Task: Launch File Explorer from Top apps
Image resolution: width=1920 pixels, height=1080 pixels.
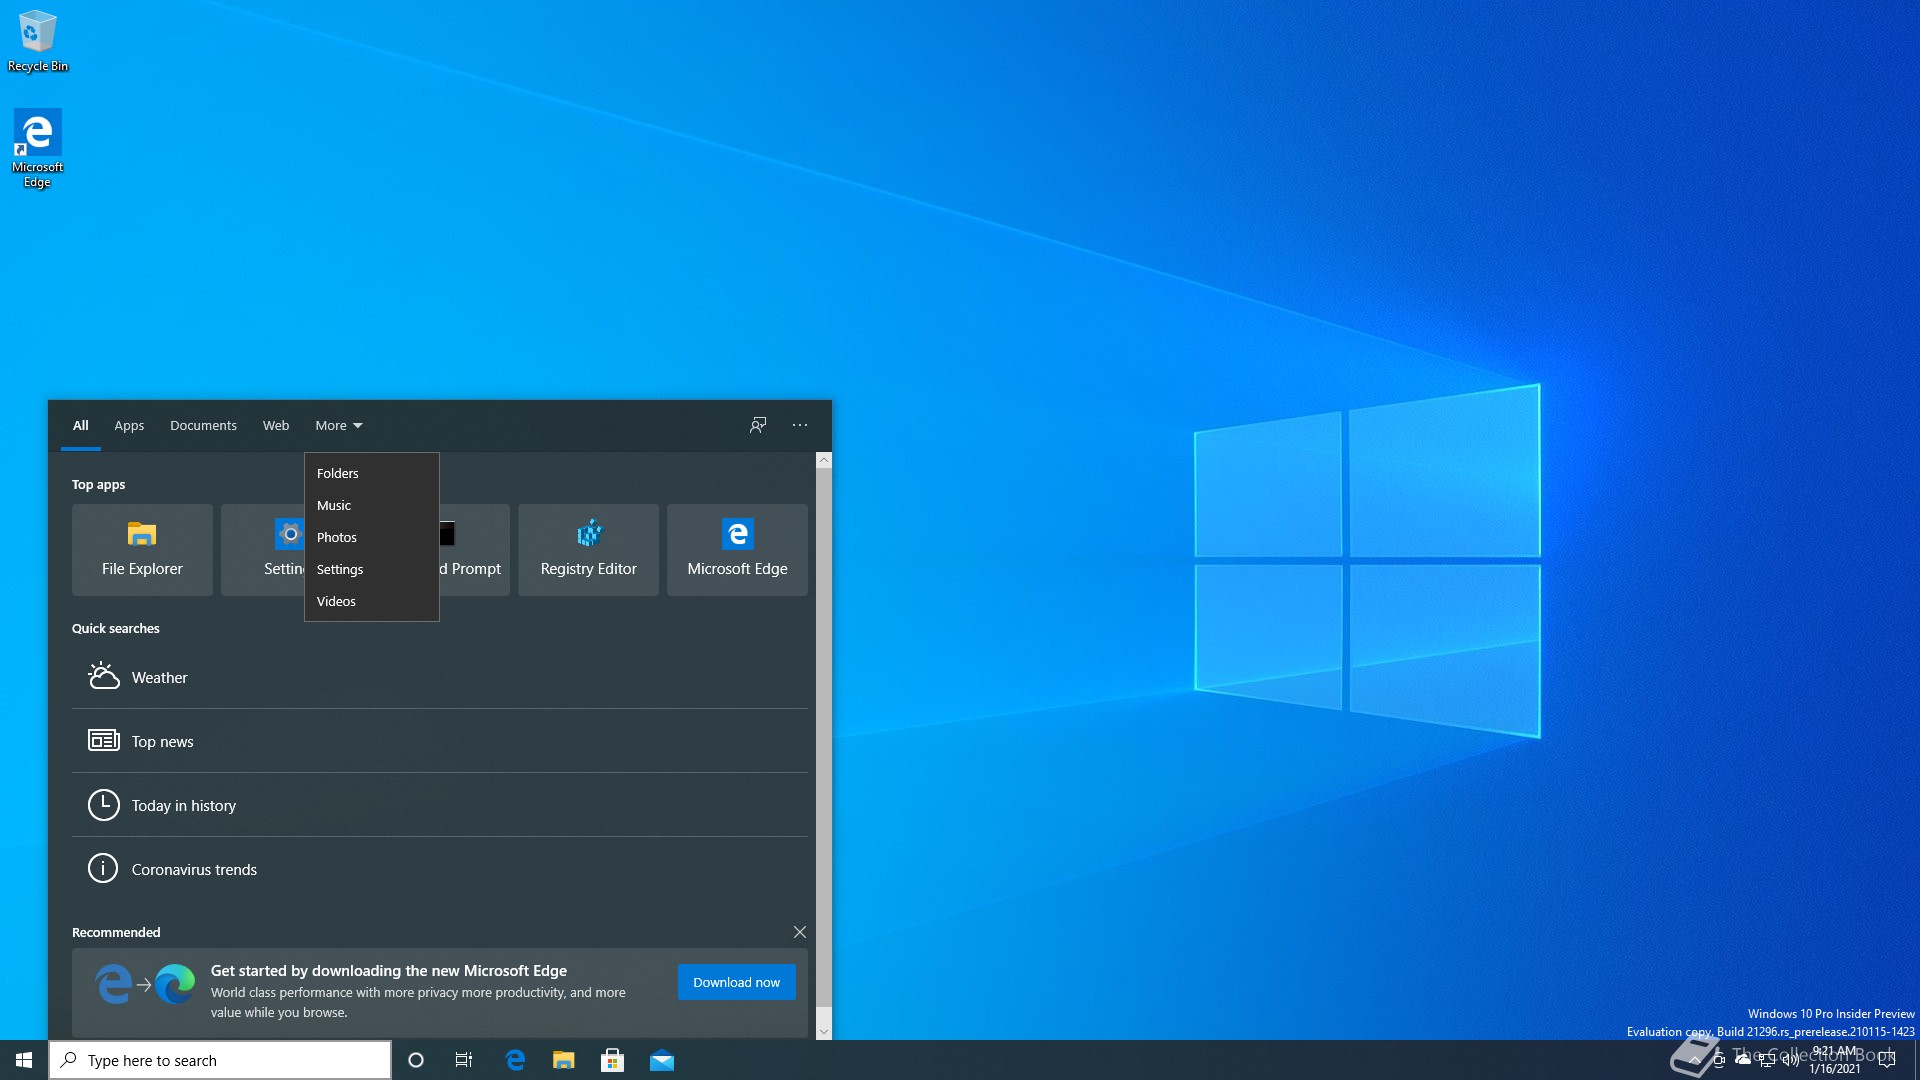Action: pos(142,550)
